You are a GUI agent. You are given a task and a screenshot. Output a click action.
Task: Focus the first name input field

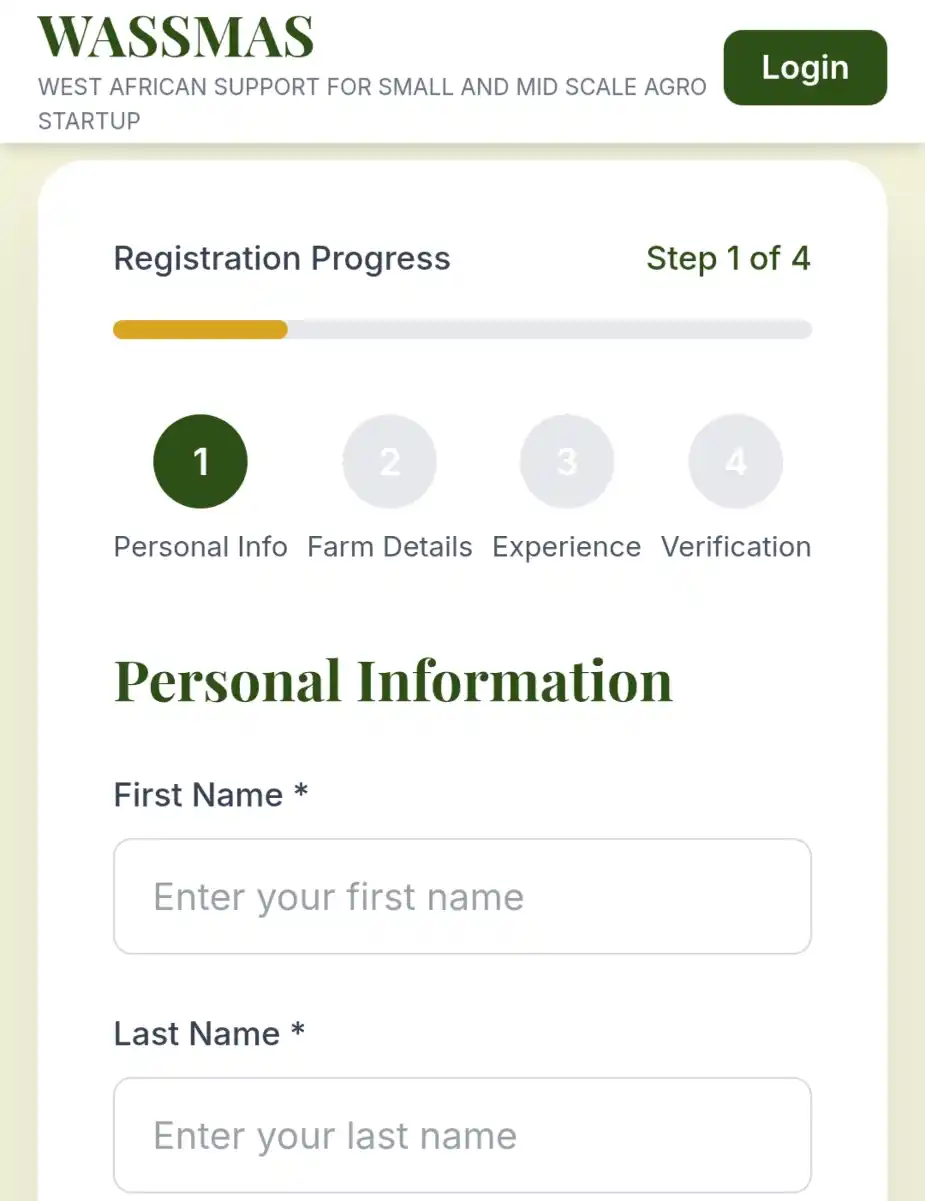pos(462,897)
